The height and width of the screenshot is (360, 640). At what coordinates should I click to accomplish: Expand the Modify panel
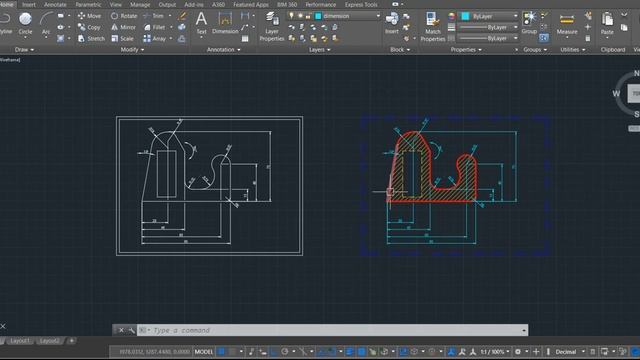coord(132,49)
